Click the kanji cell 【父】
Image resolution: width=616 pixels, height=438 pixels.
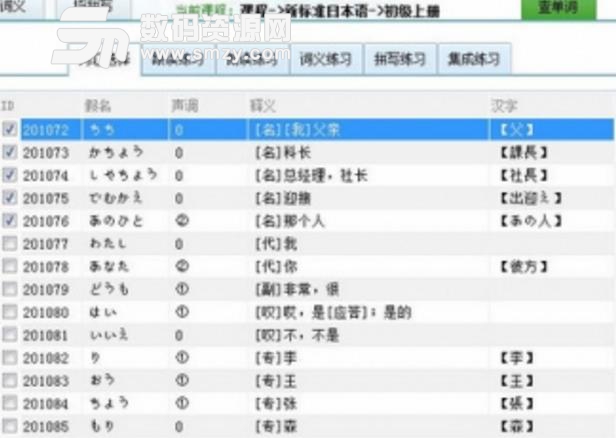[517, 130]
